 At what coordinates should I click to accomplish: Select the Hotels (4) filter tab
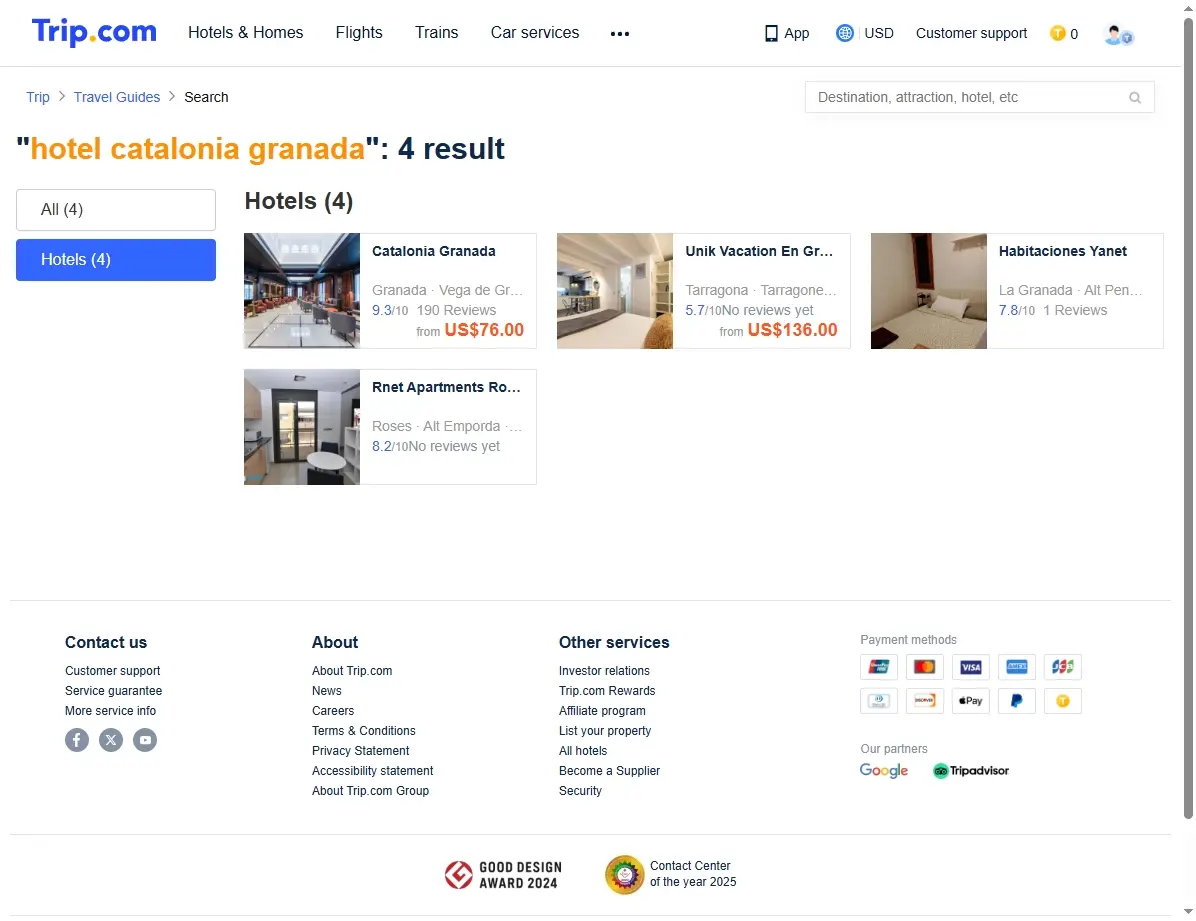click(x=116, y=260)
